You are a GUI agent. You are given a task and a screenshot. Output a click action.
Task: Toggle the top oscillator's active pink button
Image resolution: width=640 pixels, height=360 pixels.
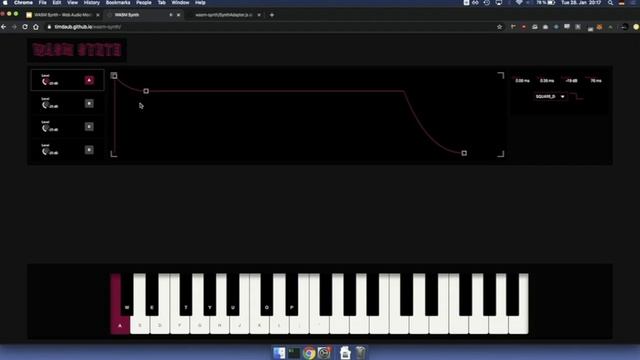pyautogui.click(x=89, y=80)
